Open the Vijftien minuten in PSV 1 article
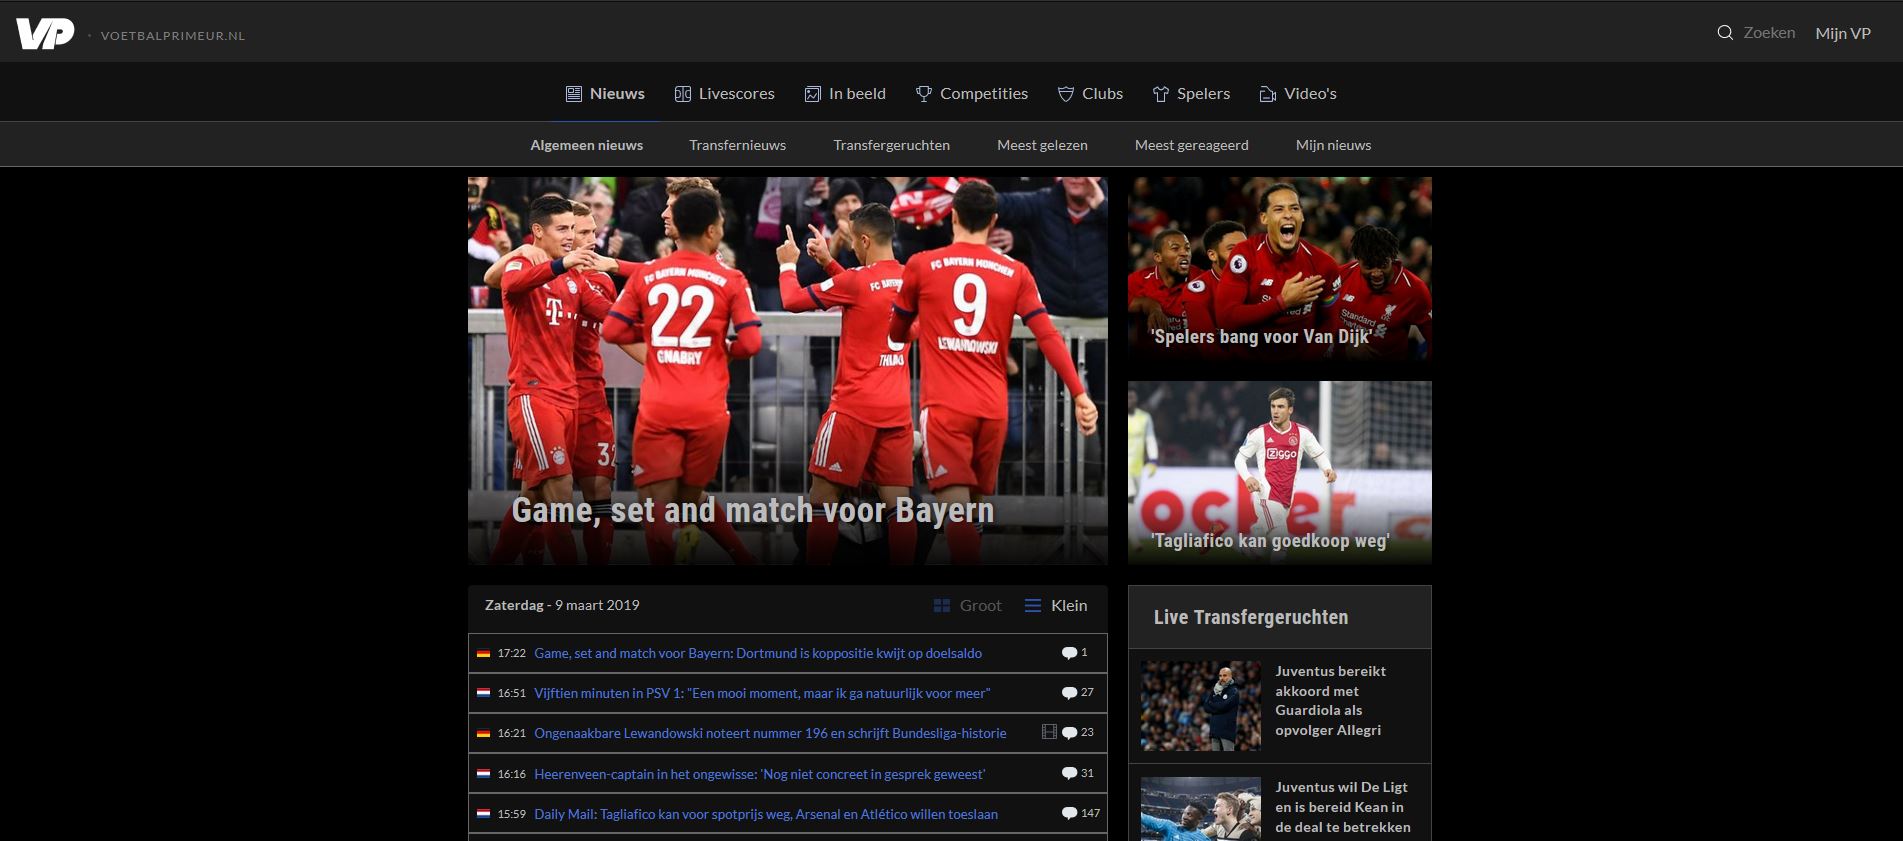The image size is (1903, 841). pos(762,693)
